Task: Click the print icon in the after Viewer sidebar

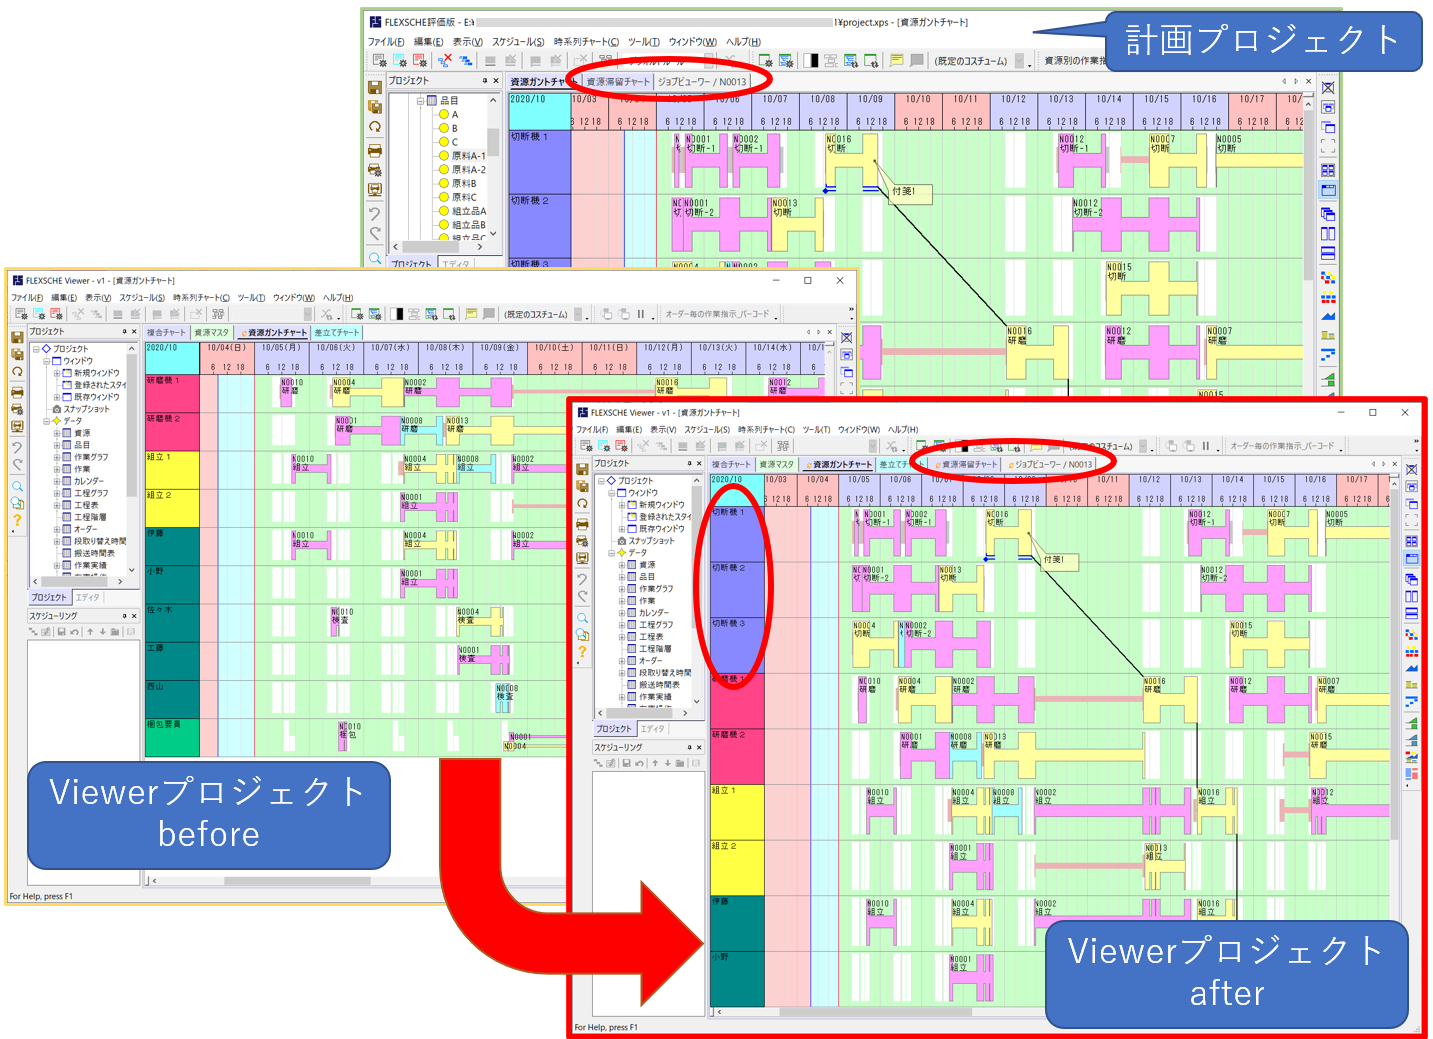Action: click(582, 524)
